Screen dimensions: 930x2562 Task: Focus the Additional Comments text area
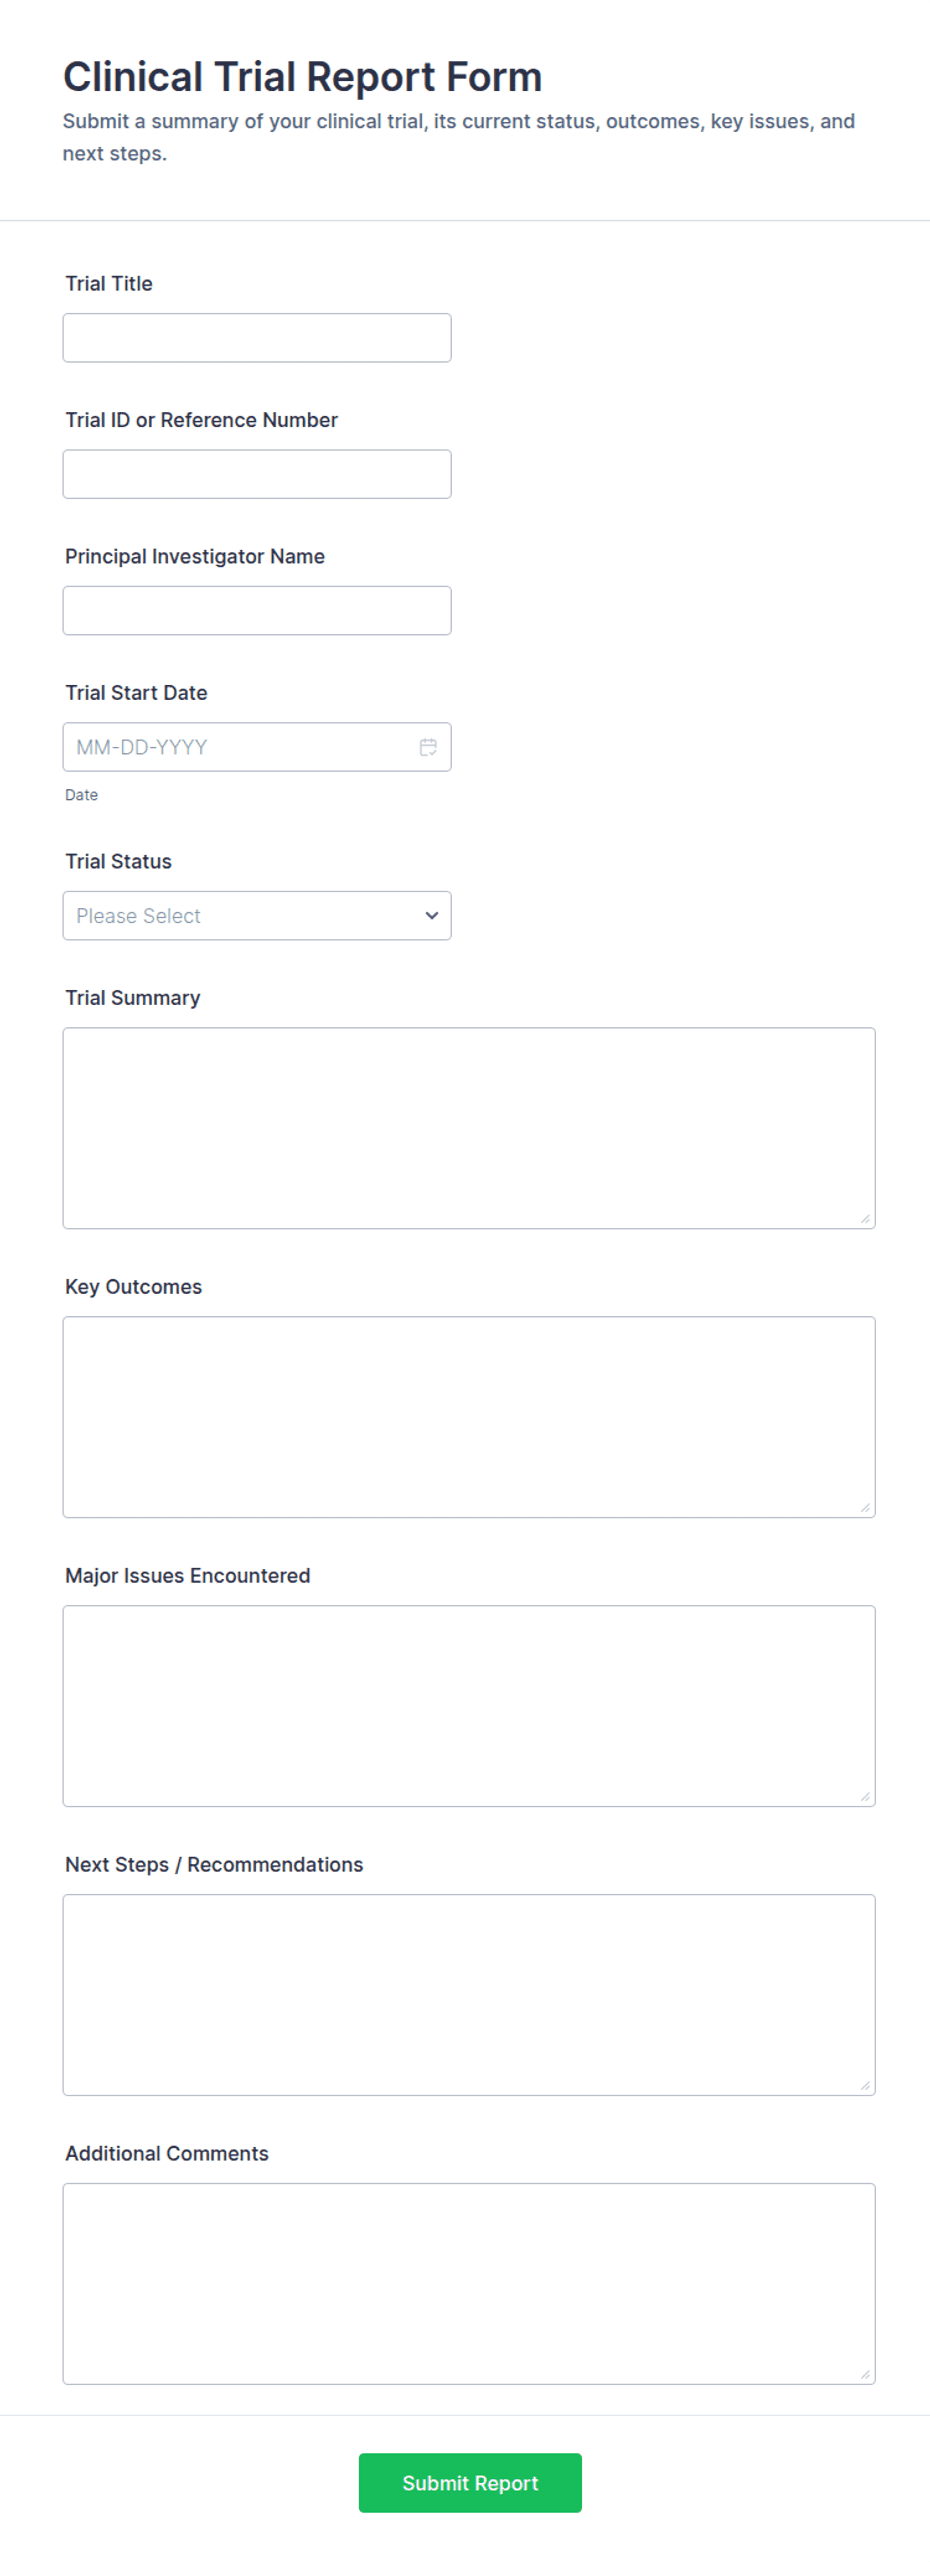[469, 2284]
